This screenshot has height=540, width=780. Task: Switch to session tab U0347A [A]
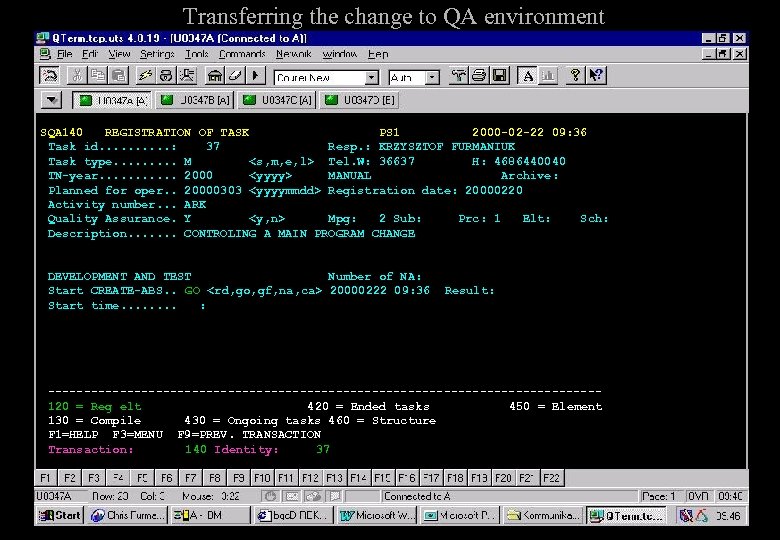tap(112, 100)
